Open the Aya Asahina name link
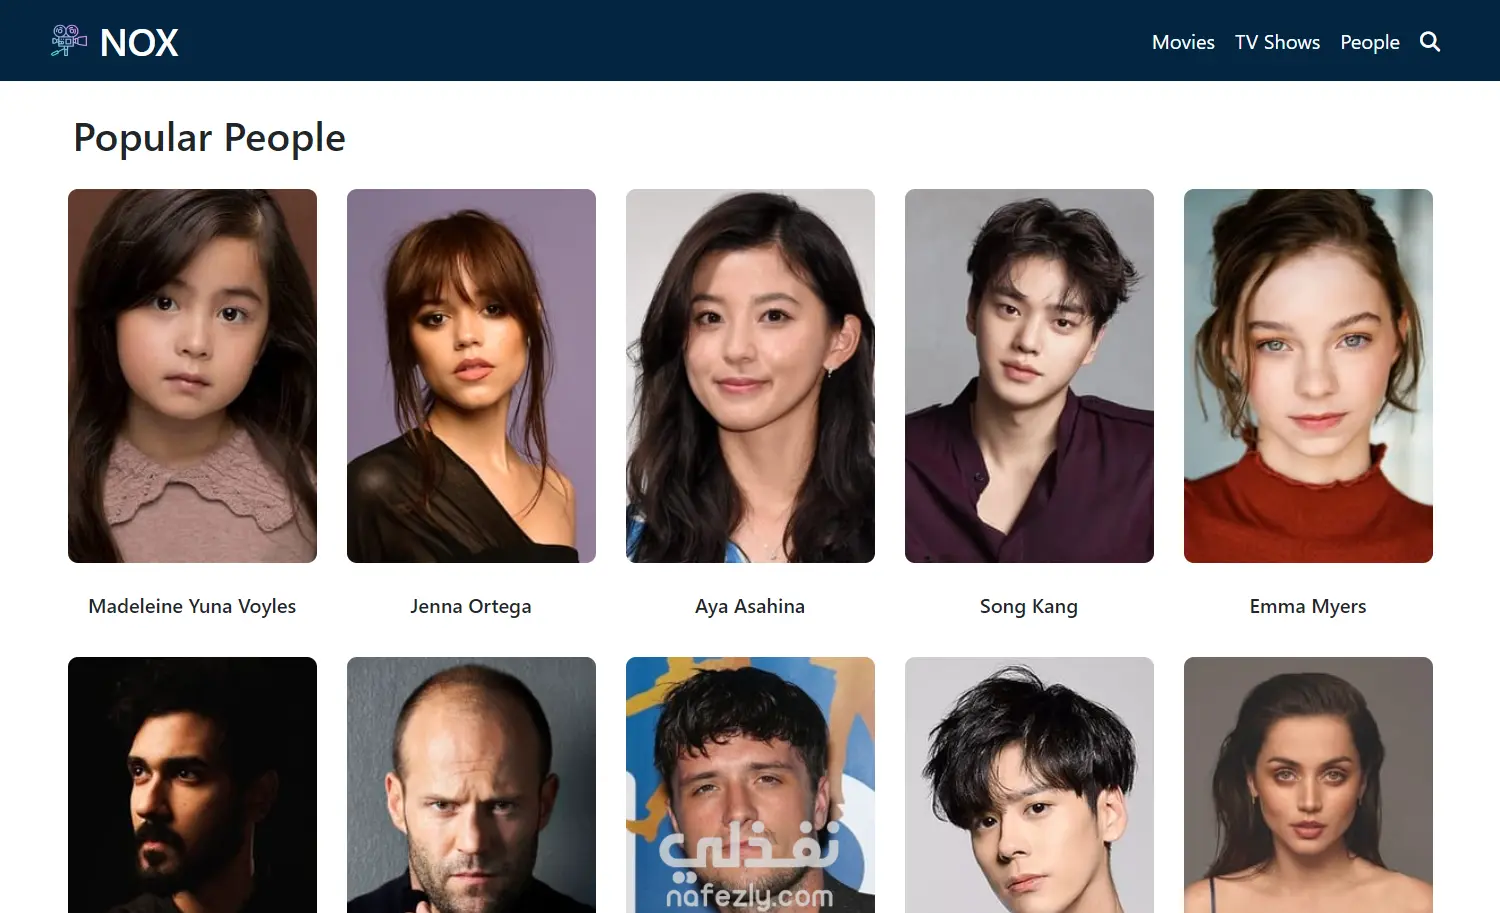The height and width of the screenshot is (913, 1500). (750, 606)
